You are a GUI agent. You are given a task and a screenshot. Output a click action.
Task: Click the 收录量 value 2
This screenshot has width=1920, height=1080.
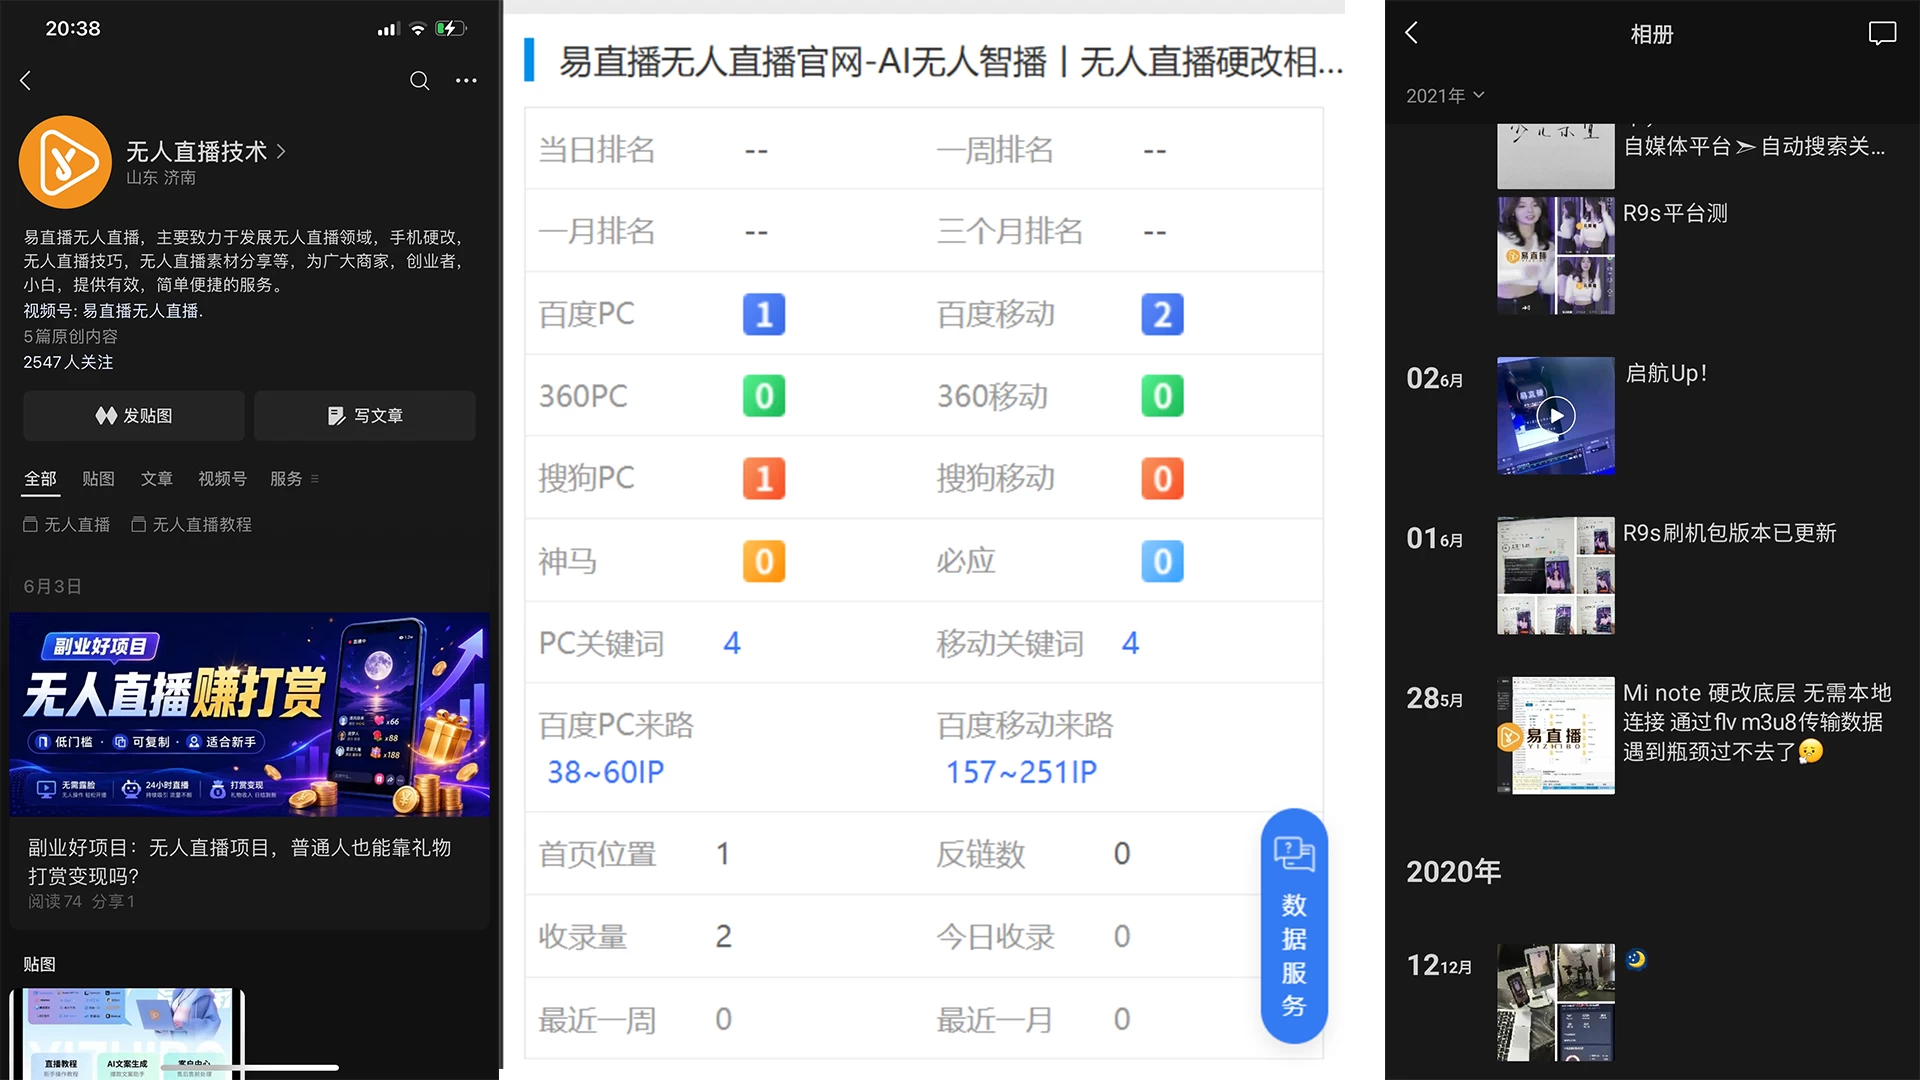(723, 936)
